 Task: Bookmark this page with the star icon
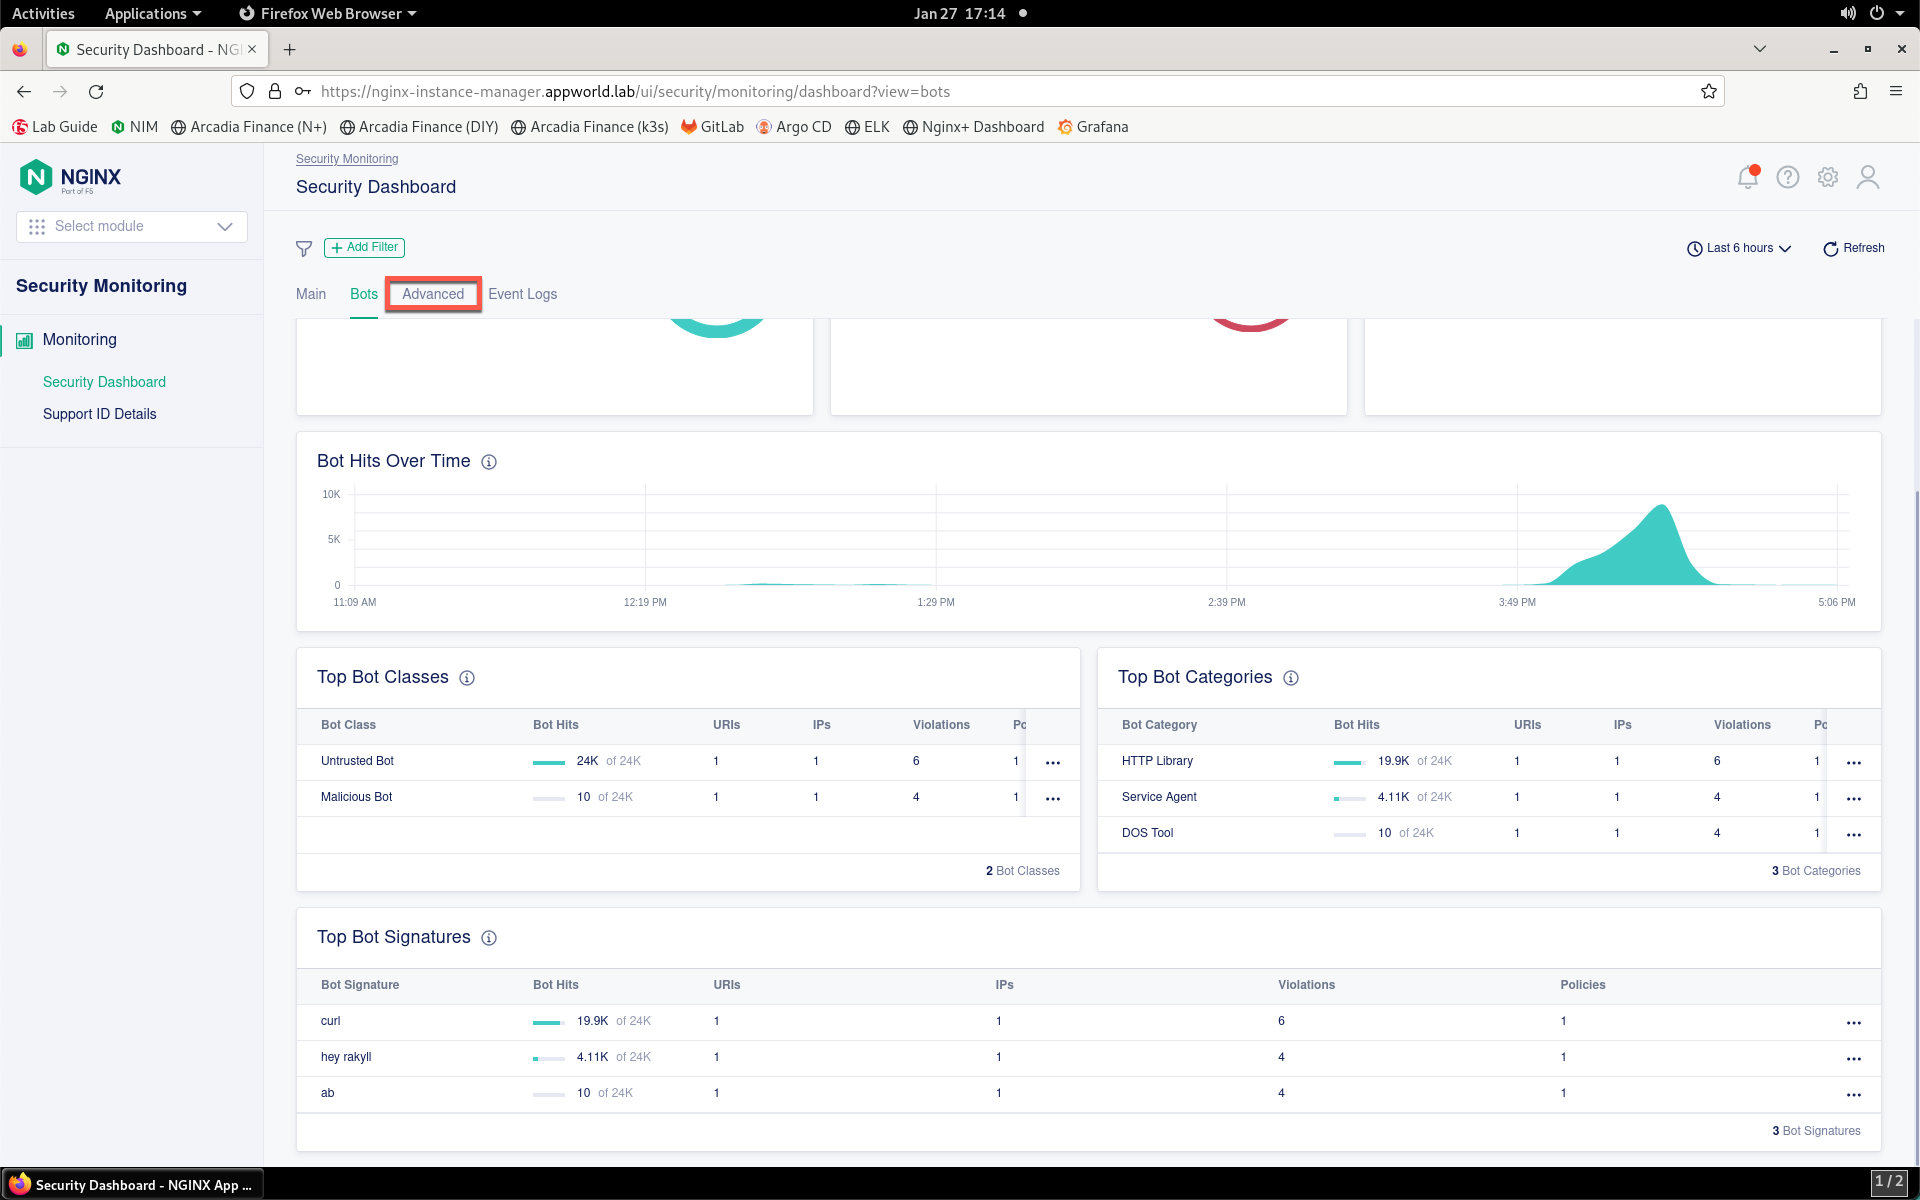pyautogui.click(x=1709, y=91)
